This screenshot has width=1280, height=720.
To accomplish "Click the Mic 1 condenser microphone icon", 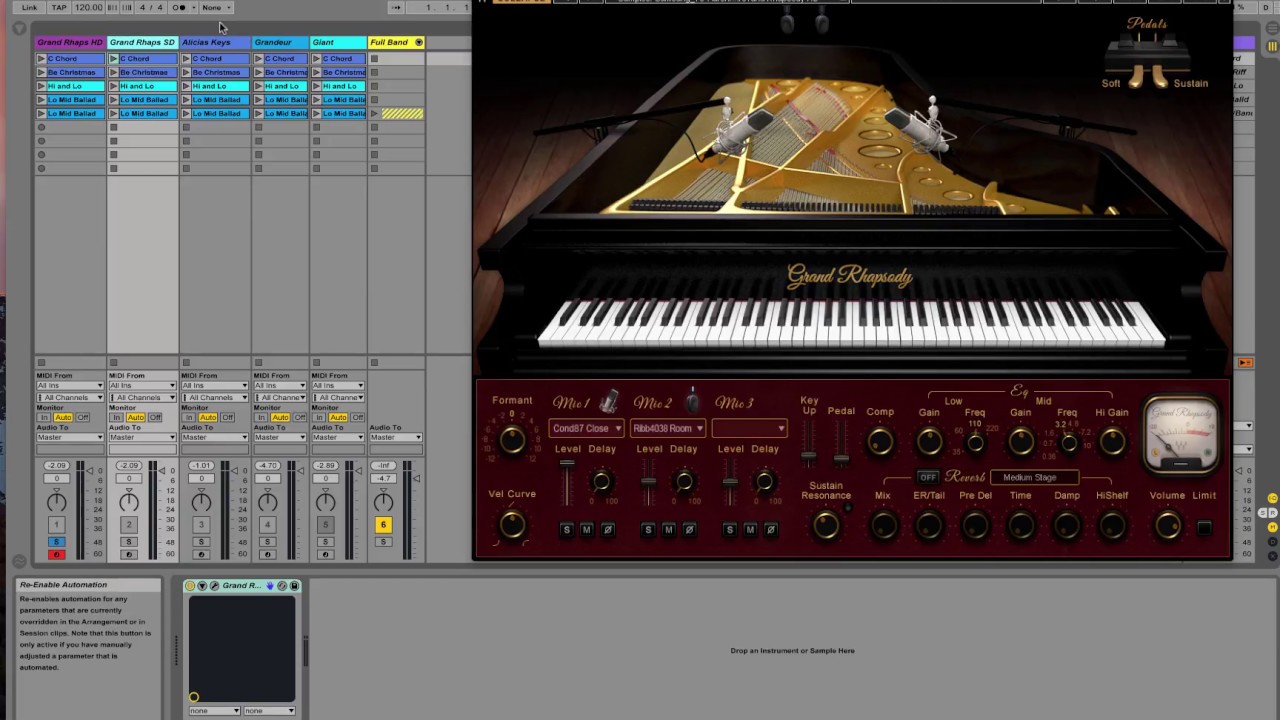I will click(x=609, y=402).
